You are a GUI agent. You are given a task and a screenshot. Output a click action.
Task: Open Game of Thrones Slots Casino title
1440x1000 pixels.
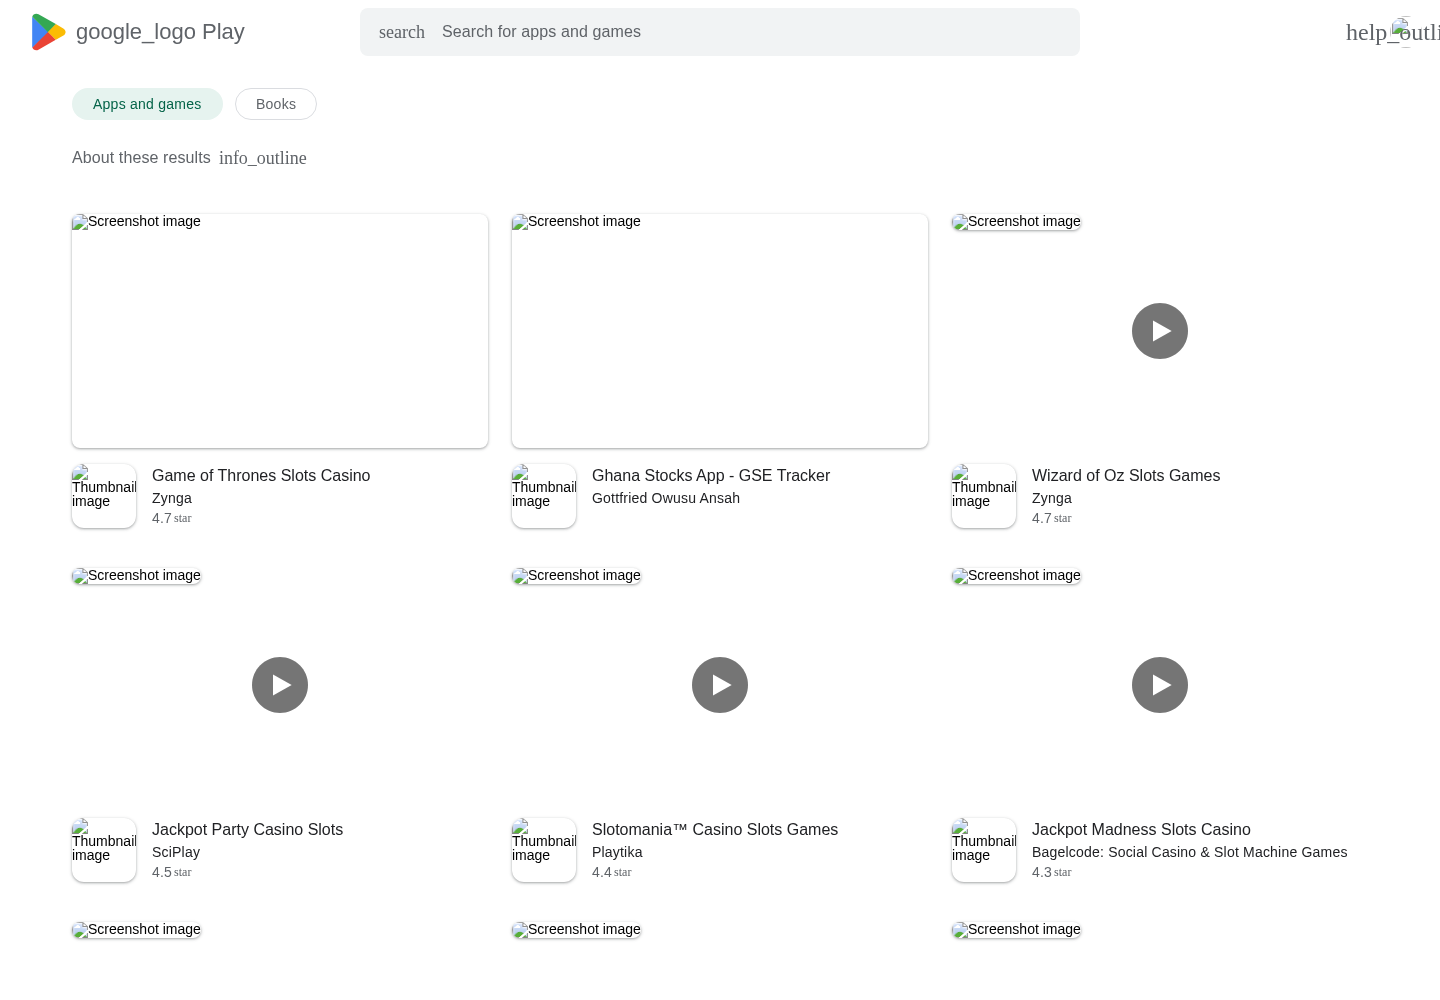261,476
